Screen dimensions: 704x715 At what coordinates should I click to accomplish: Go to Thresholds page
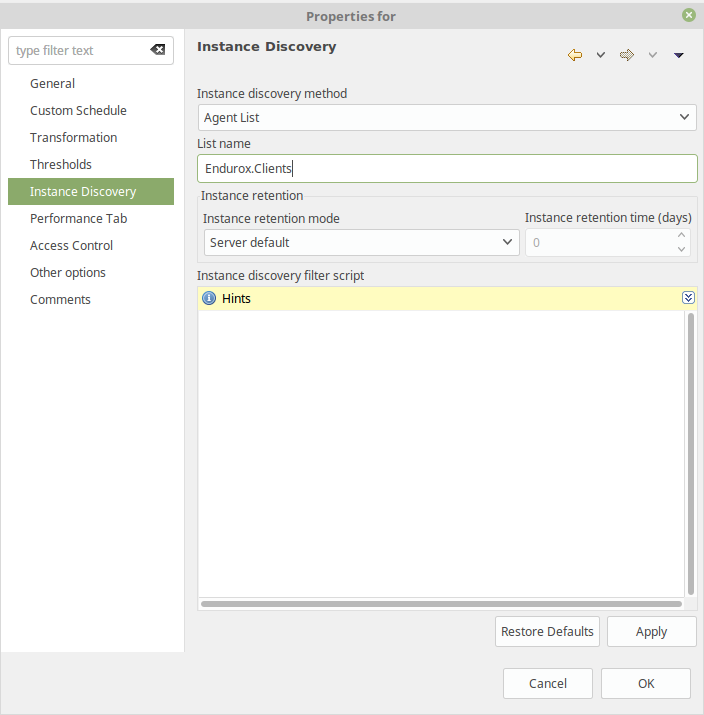[x=60, y=165]
